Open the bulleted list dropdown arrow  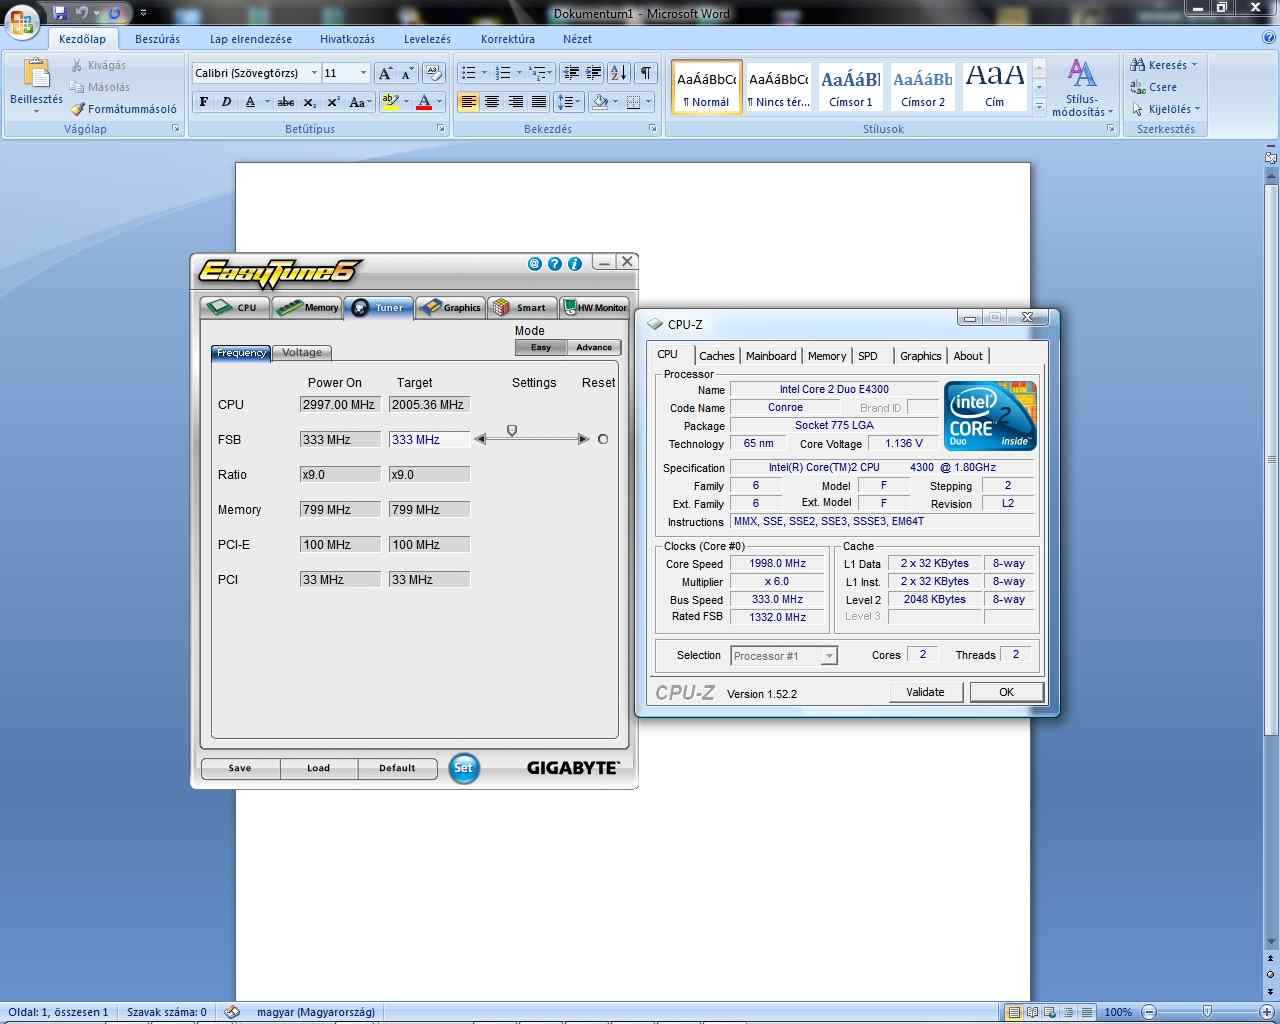pos(484,73)
